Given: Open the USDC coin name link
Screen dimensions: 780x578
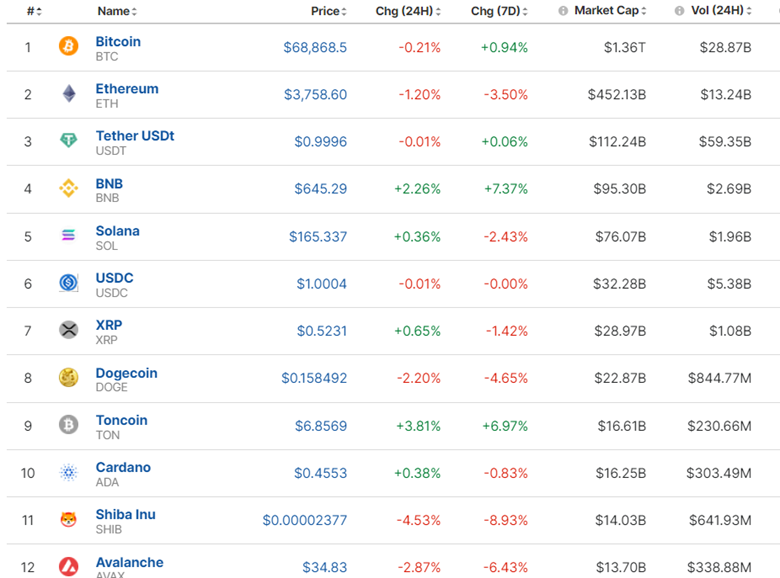Looking at the screenshot, I should click(114, 278).
